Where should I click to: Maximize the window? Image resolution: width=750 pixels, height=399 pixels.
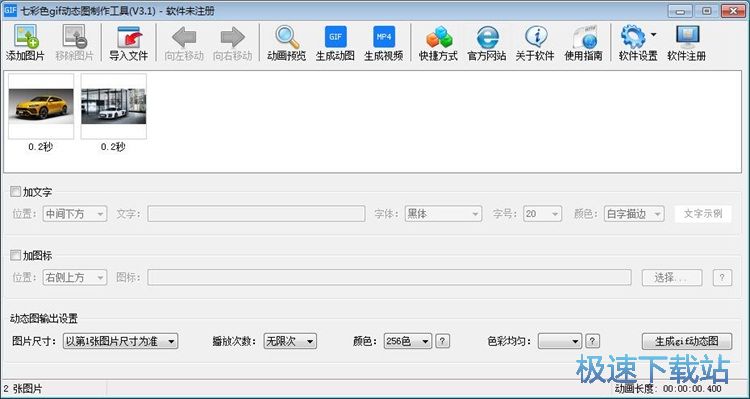707,11
